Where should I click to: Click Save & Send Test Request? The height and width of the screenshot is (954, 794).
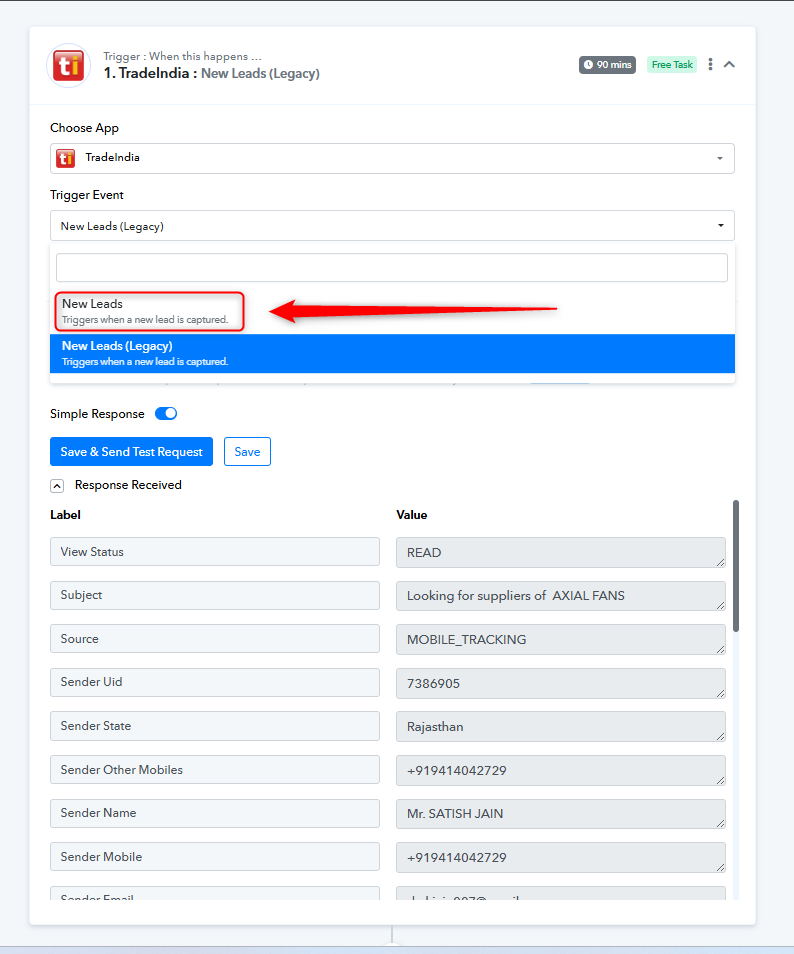(131, 451)
